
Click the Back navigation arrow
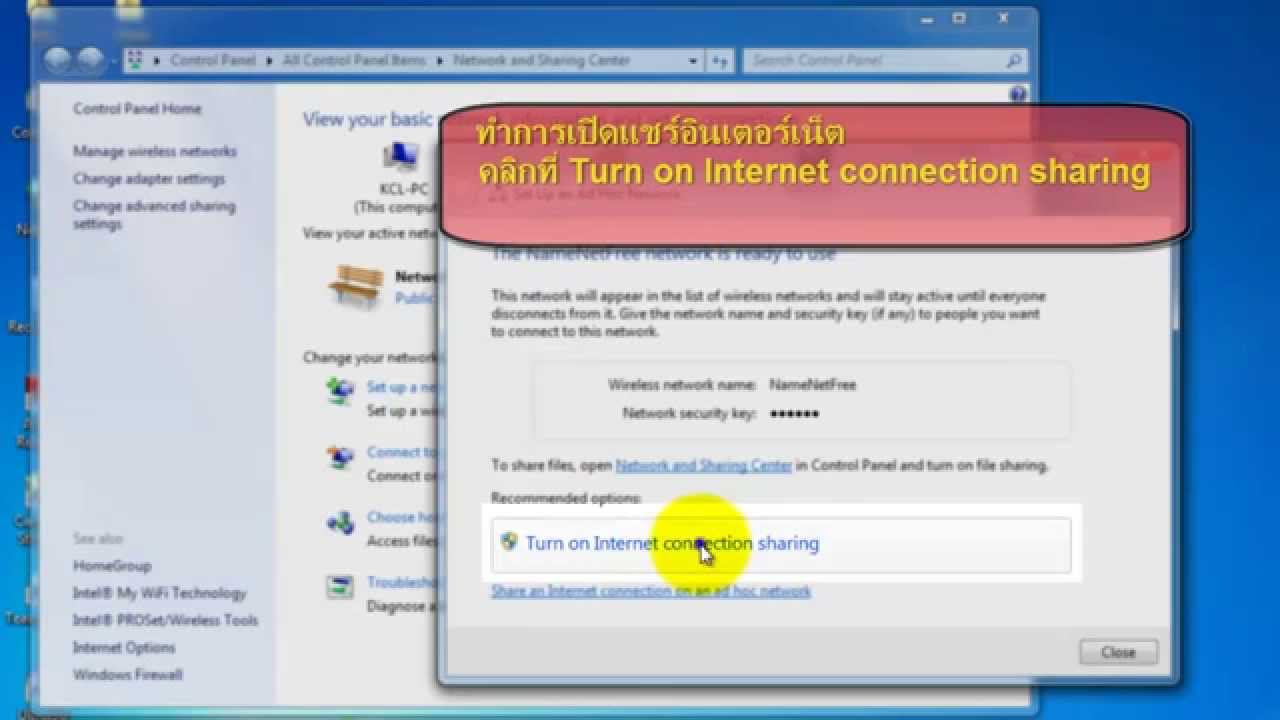point(57,60)
